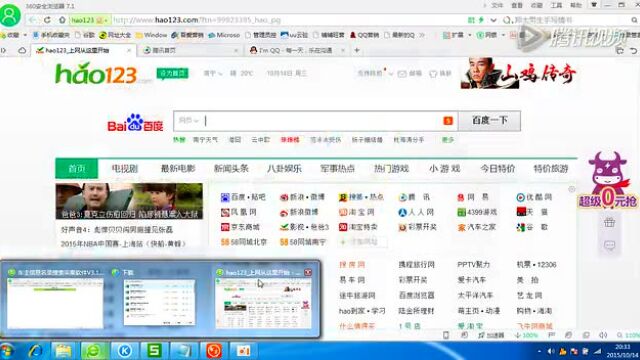Expand the 网页 search type dropdown
The image size is (640, 360).
189,120
